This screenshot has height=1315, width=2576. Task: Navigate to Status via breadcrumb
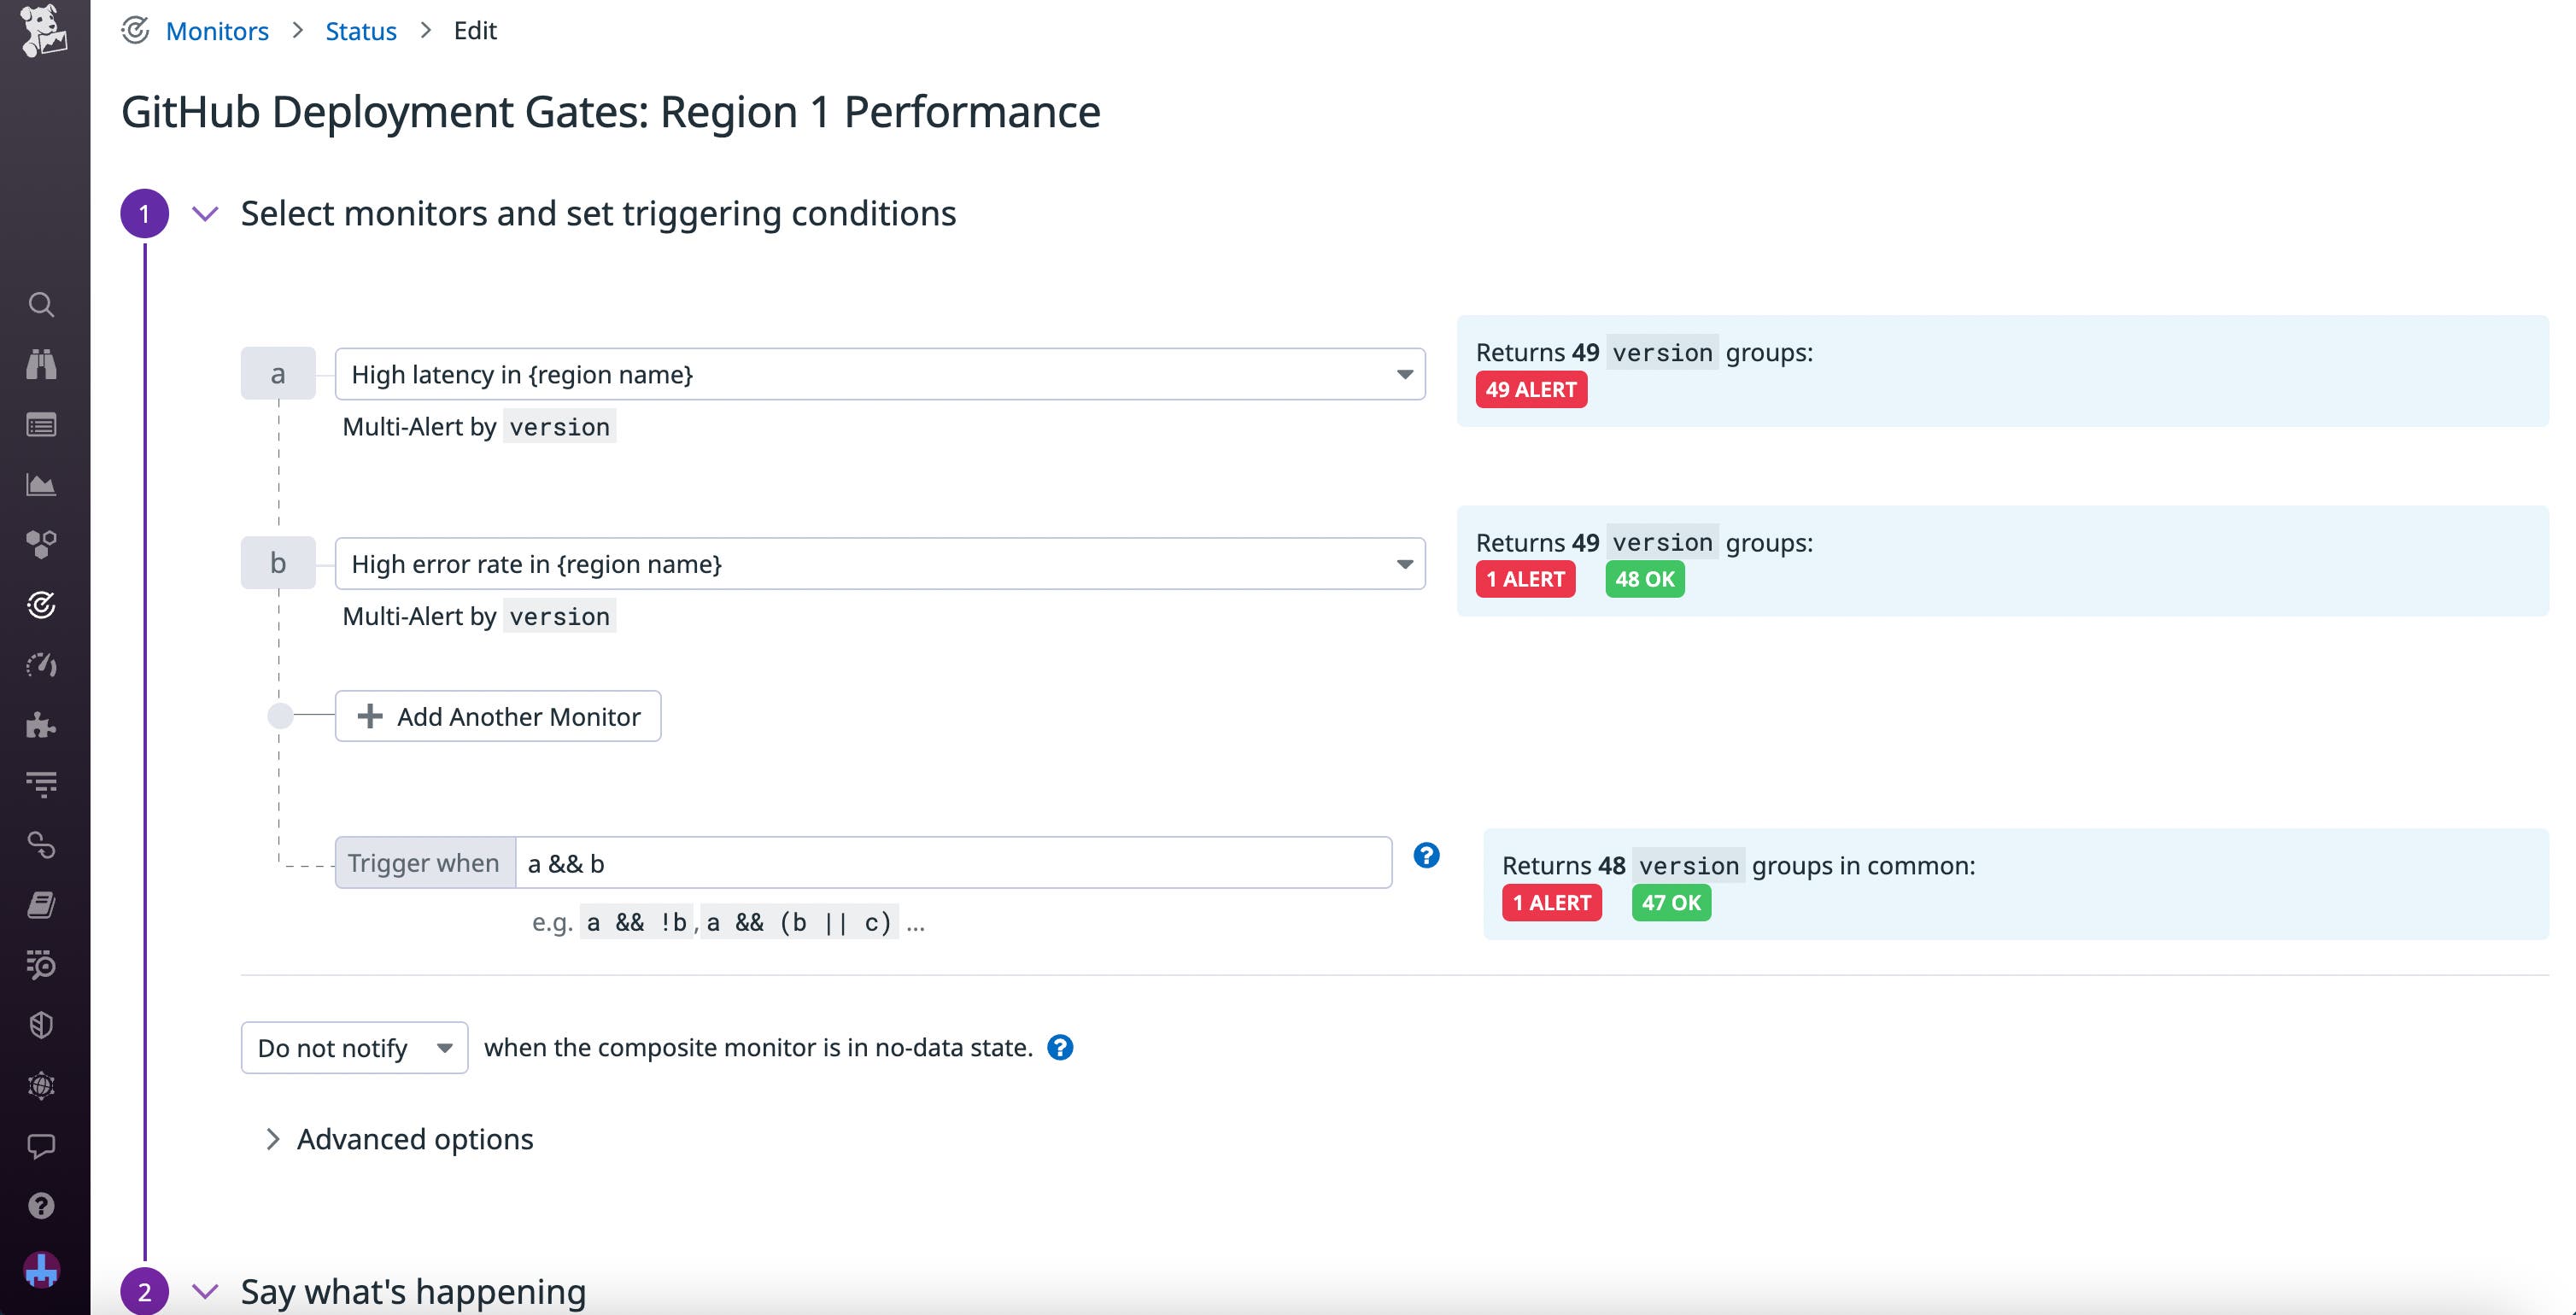click(x=360, y=31)
